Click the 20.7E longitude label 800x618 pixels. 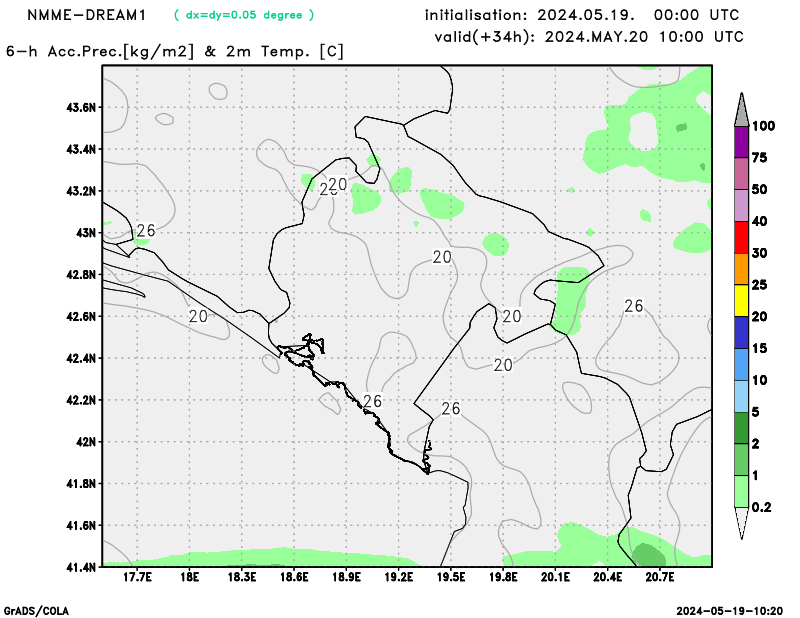coord(660,577)
